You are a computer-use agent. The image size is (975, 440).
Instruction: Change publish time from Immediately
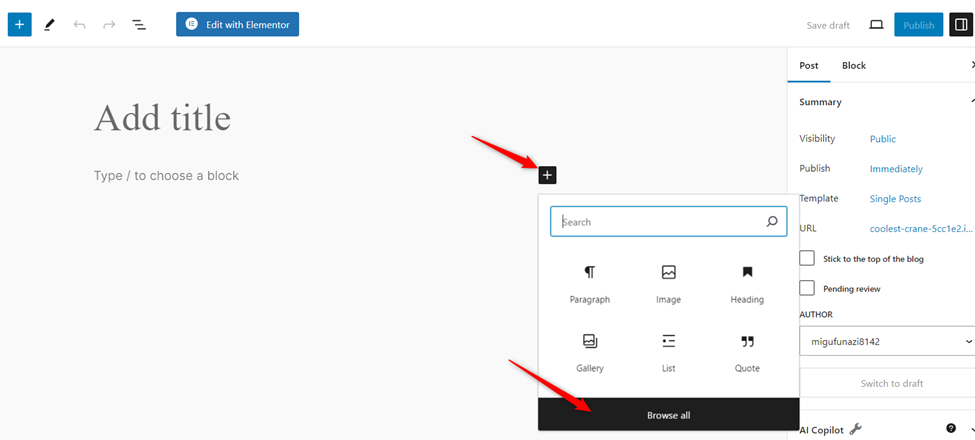(896, 169)
